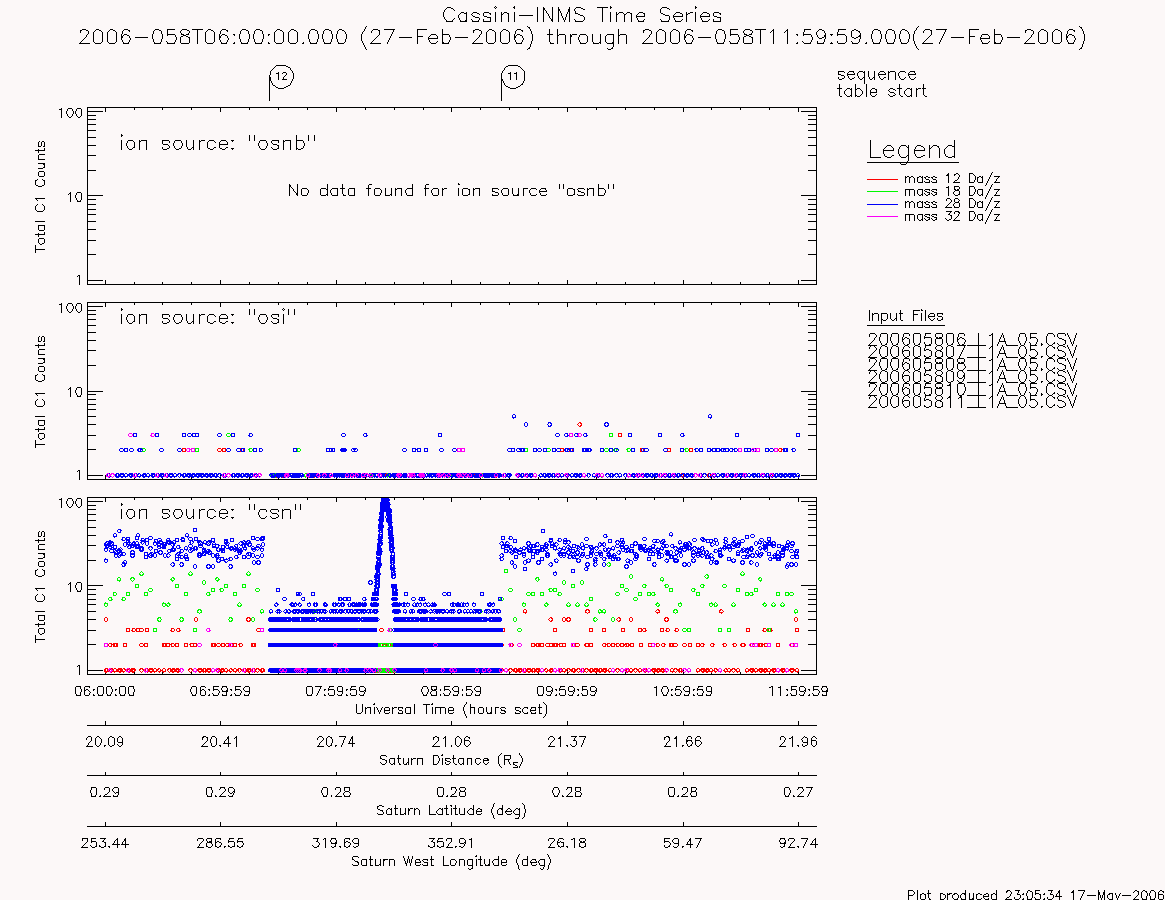Click the ion source "csn" panel label
The height and width of the screenshot is (900, 1165).
click(211, 512)
